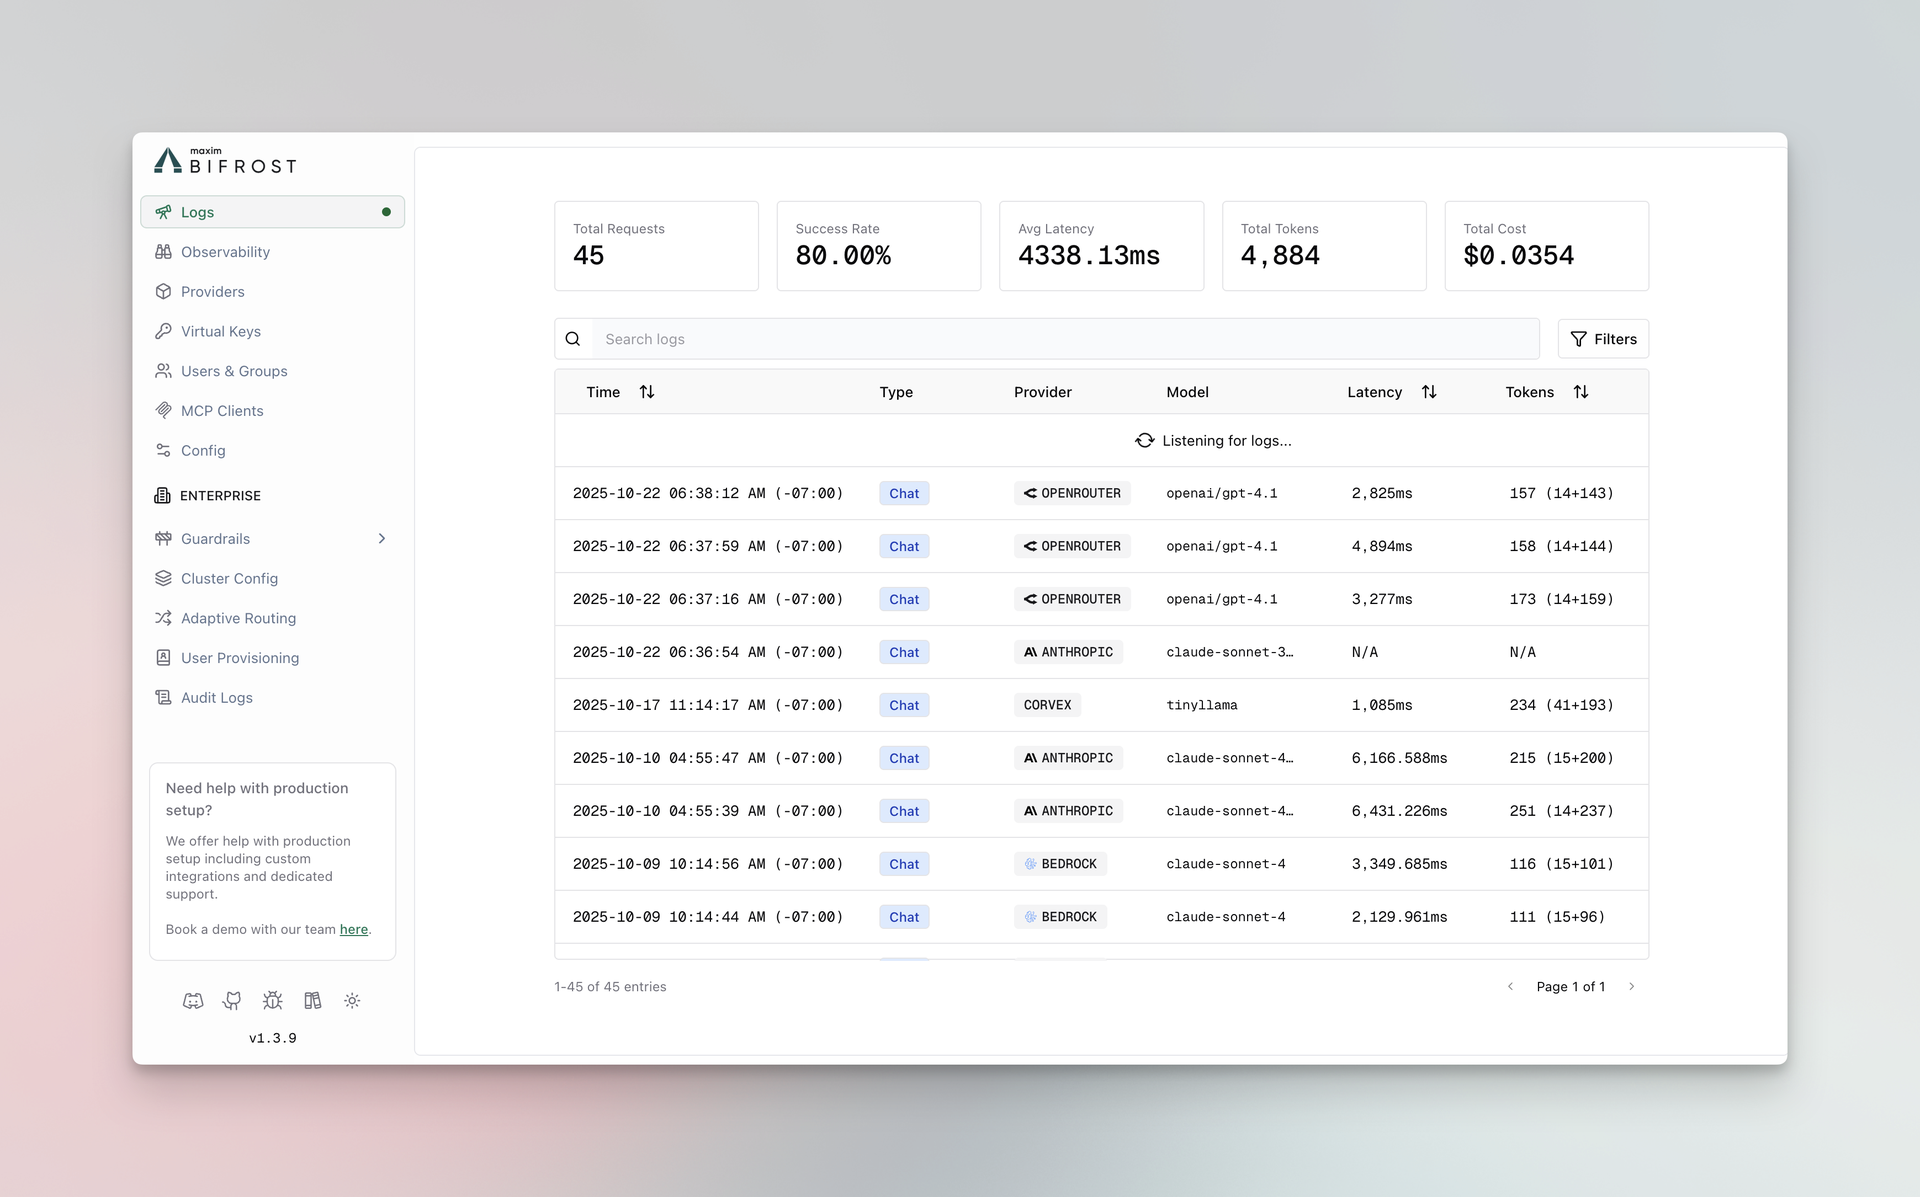Click the Providers box icon

coord(163,292)
